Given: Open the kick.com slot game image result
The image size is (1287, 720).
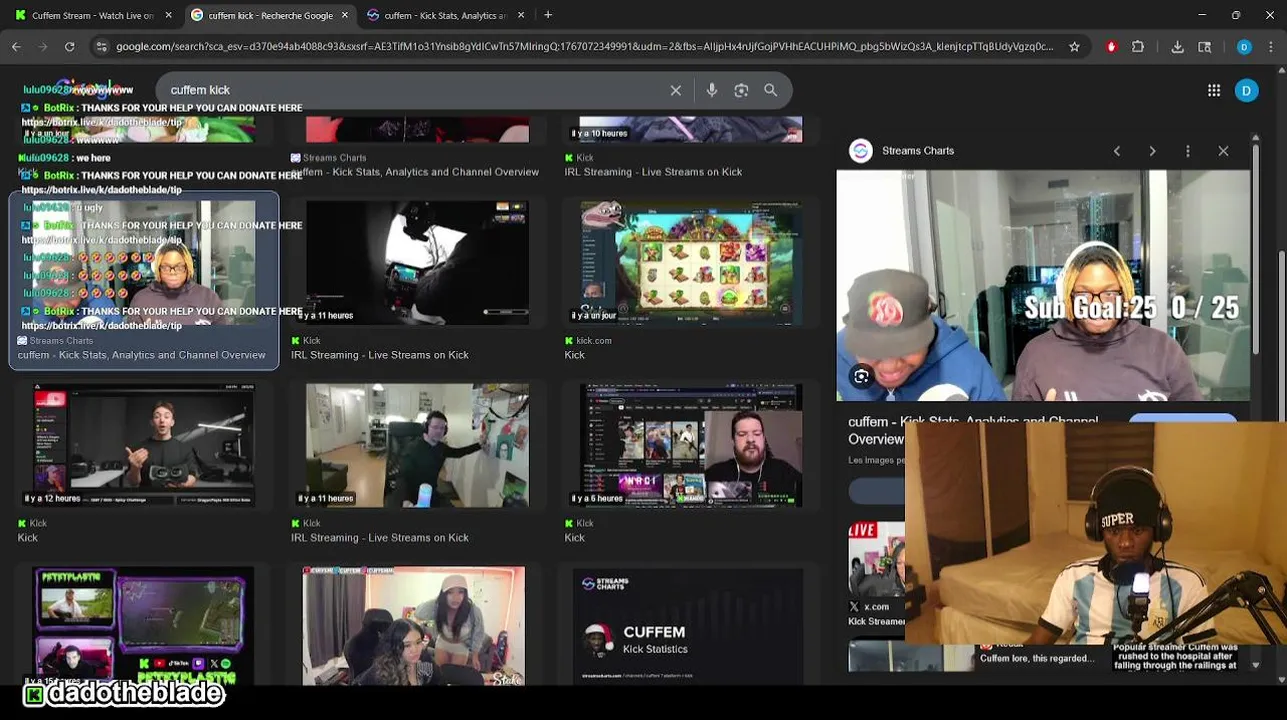Looking at the screenshot, I should (691, 262).
